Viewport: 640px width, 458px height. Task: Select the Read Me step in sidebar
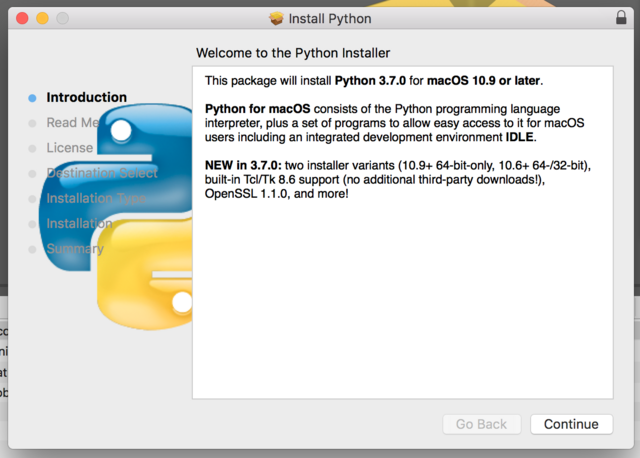click(73, 122)
